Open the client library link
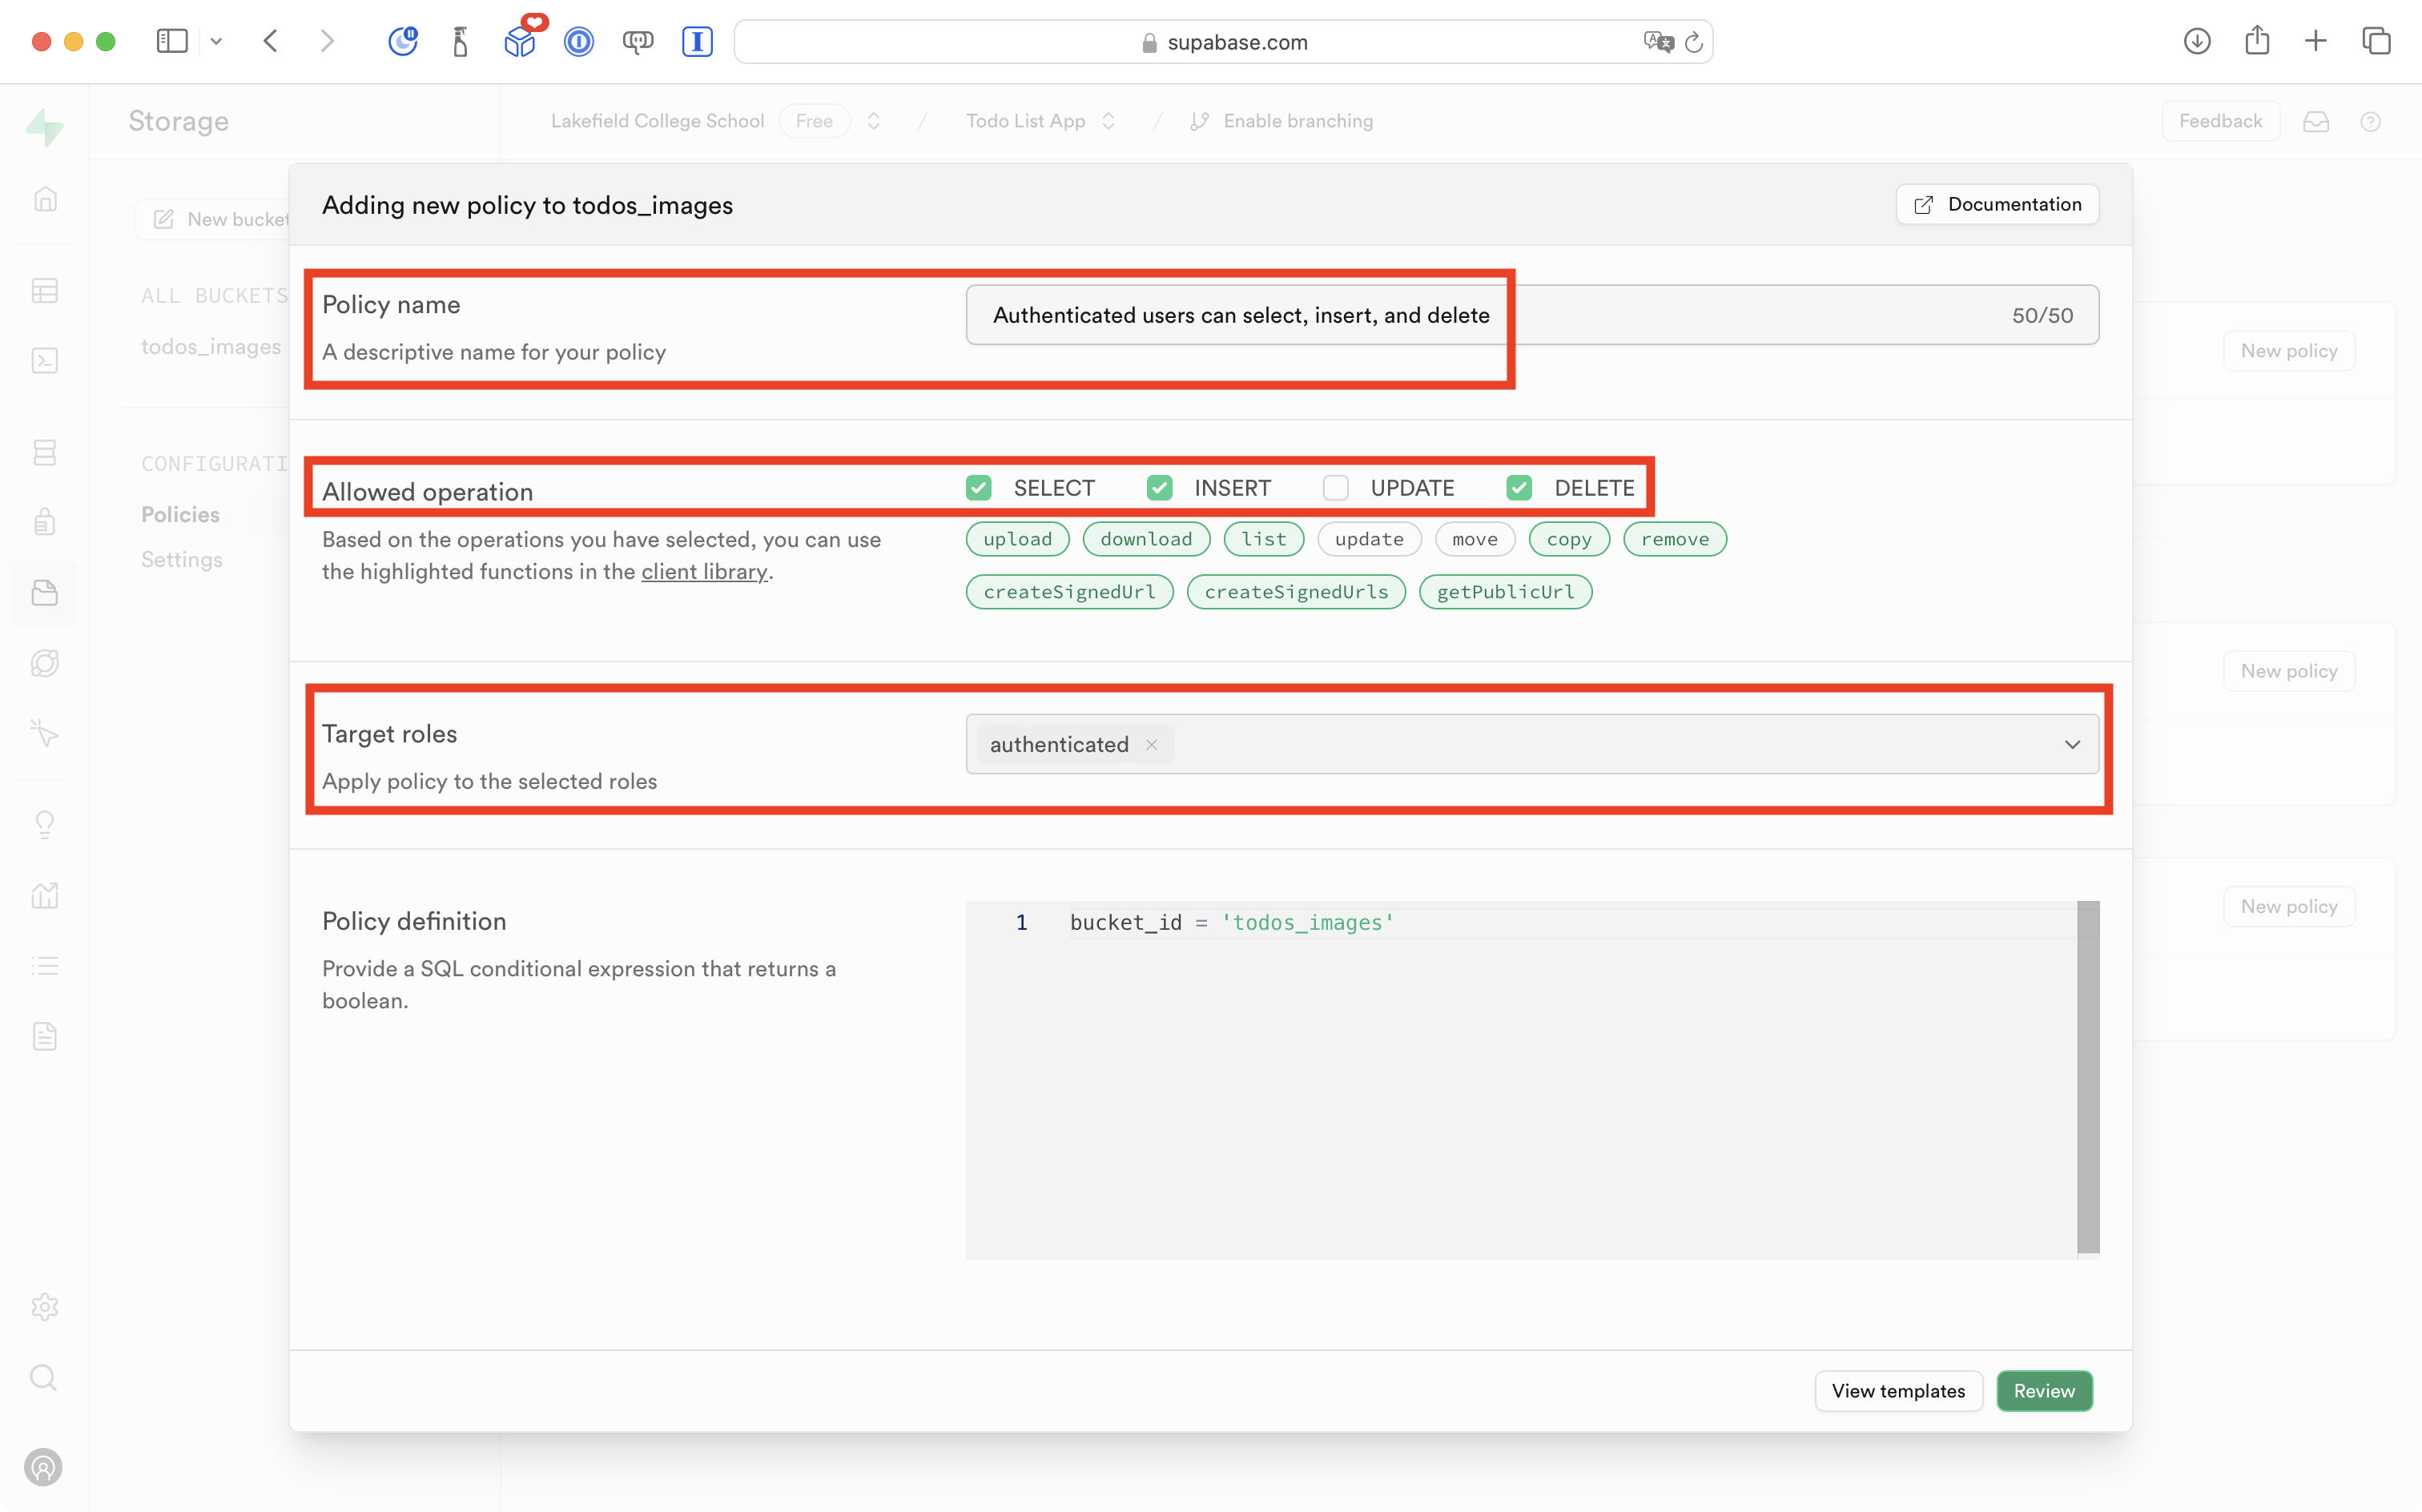The width and height of the screenshot is (2422, 1512). (x=704, y=571)
